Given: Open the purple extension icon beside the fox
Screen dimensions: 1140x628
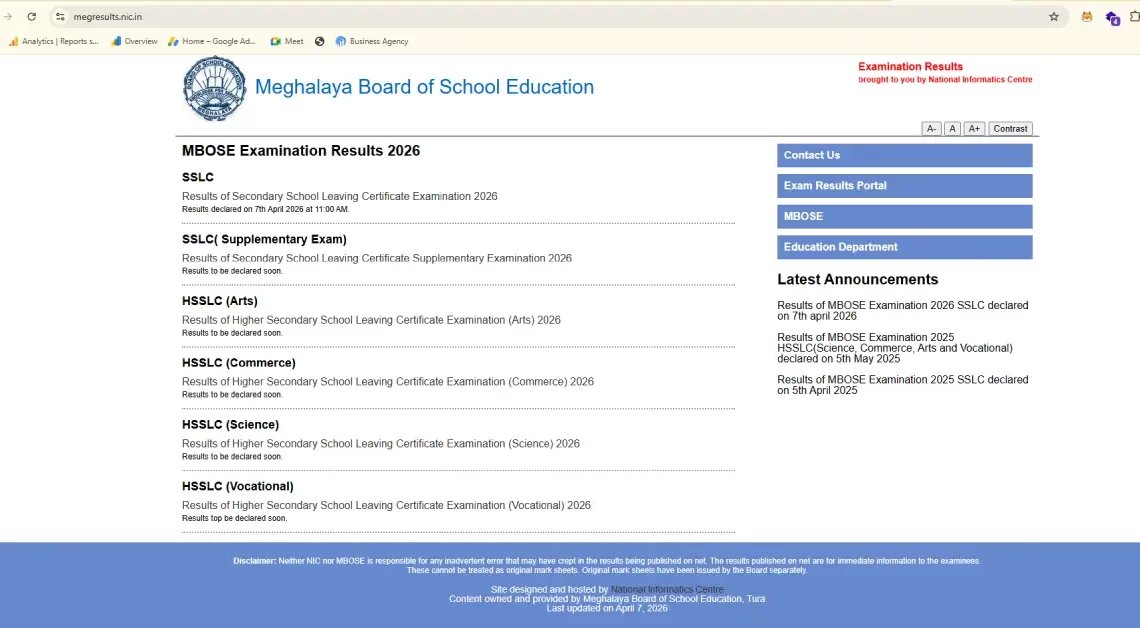Looking at the screenshot, I should click(1112, 18).
